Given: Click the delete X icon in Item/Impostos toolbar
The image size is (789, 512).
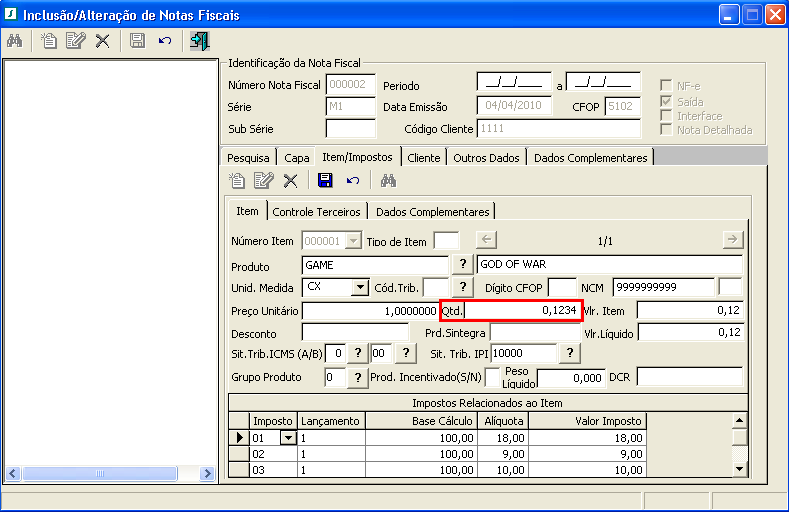Looking at the screenshot, I should pyautogui.click(x=290, y=181).
